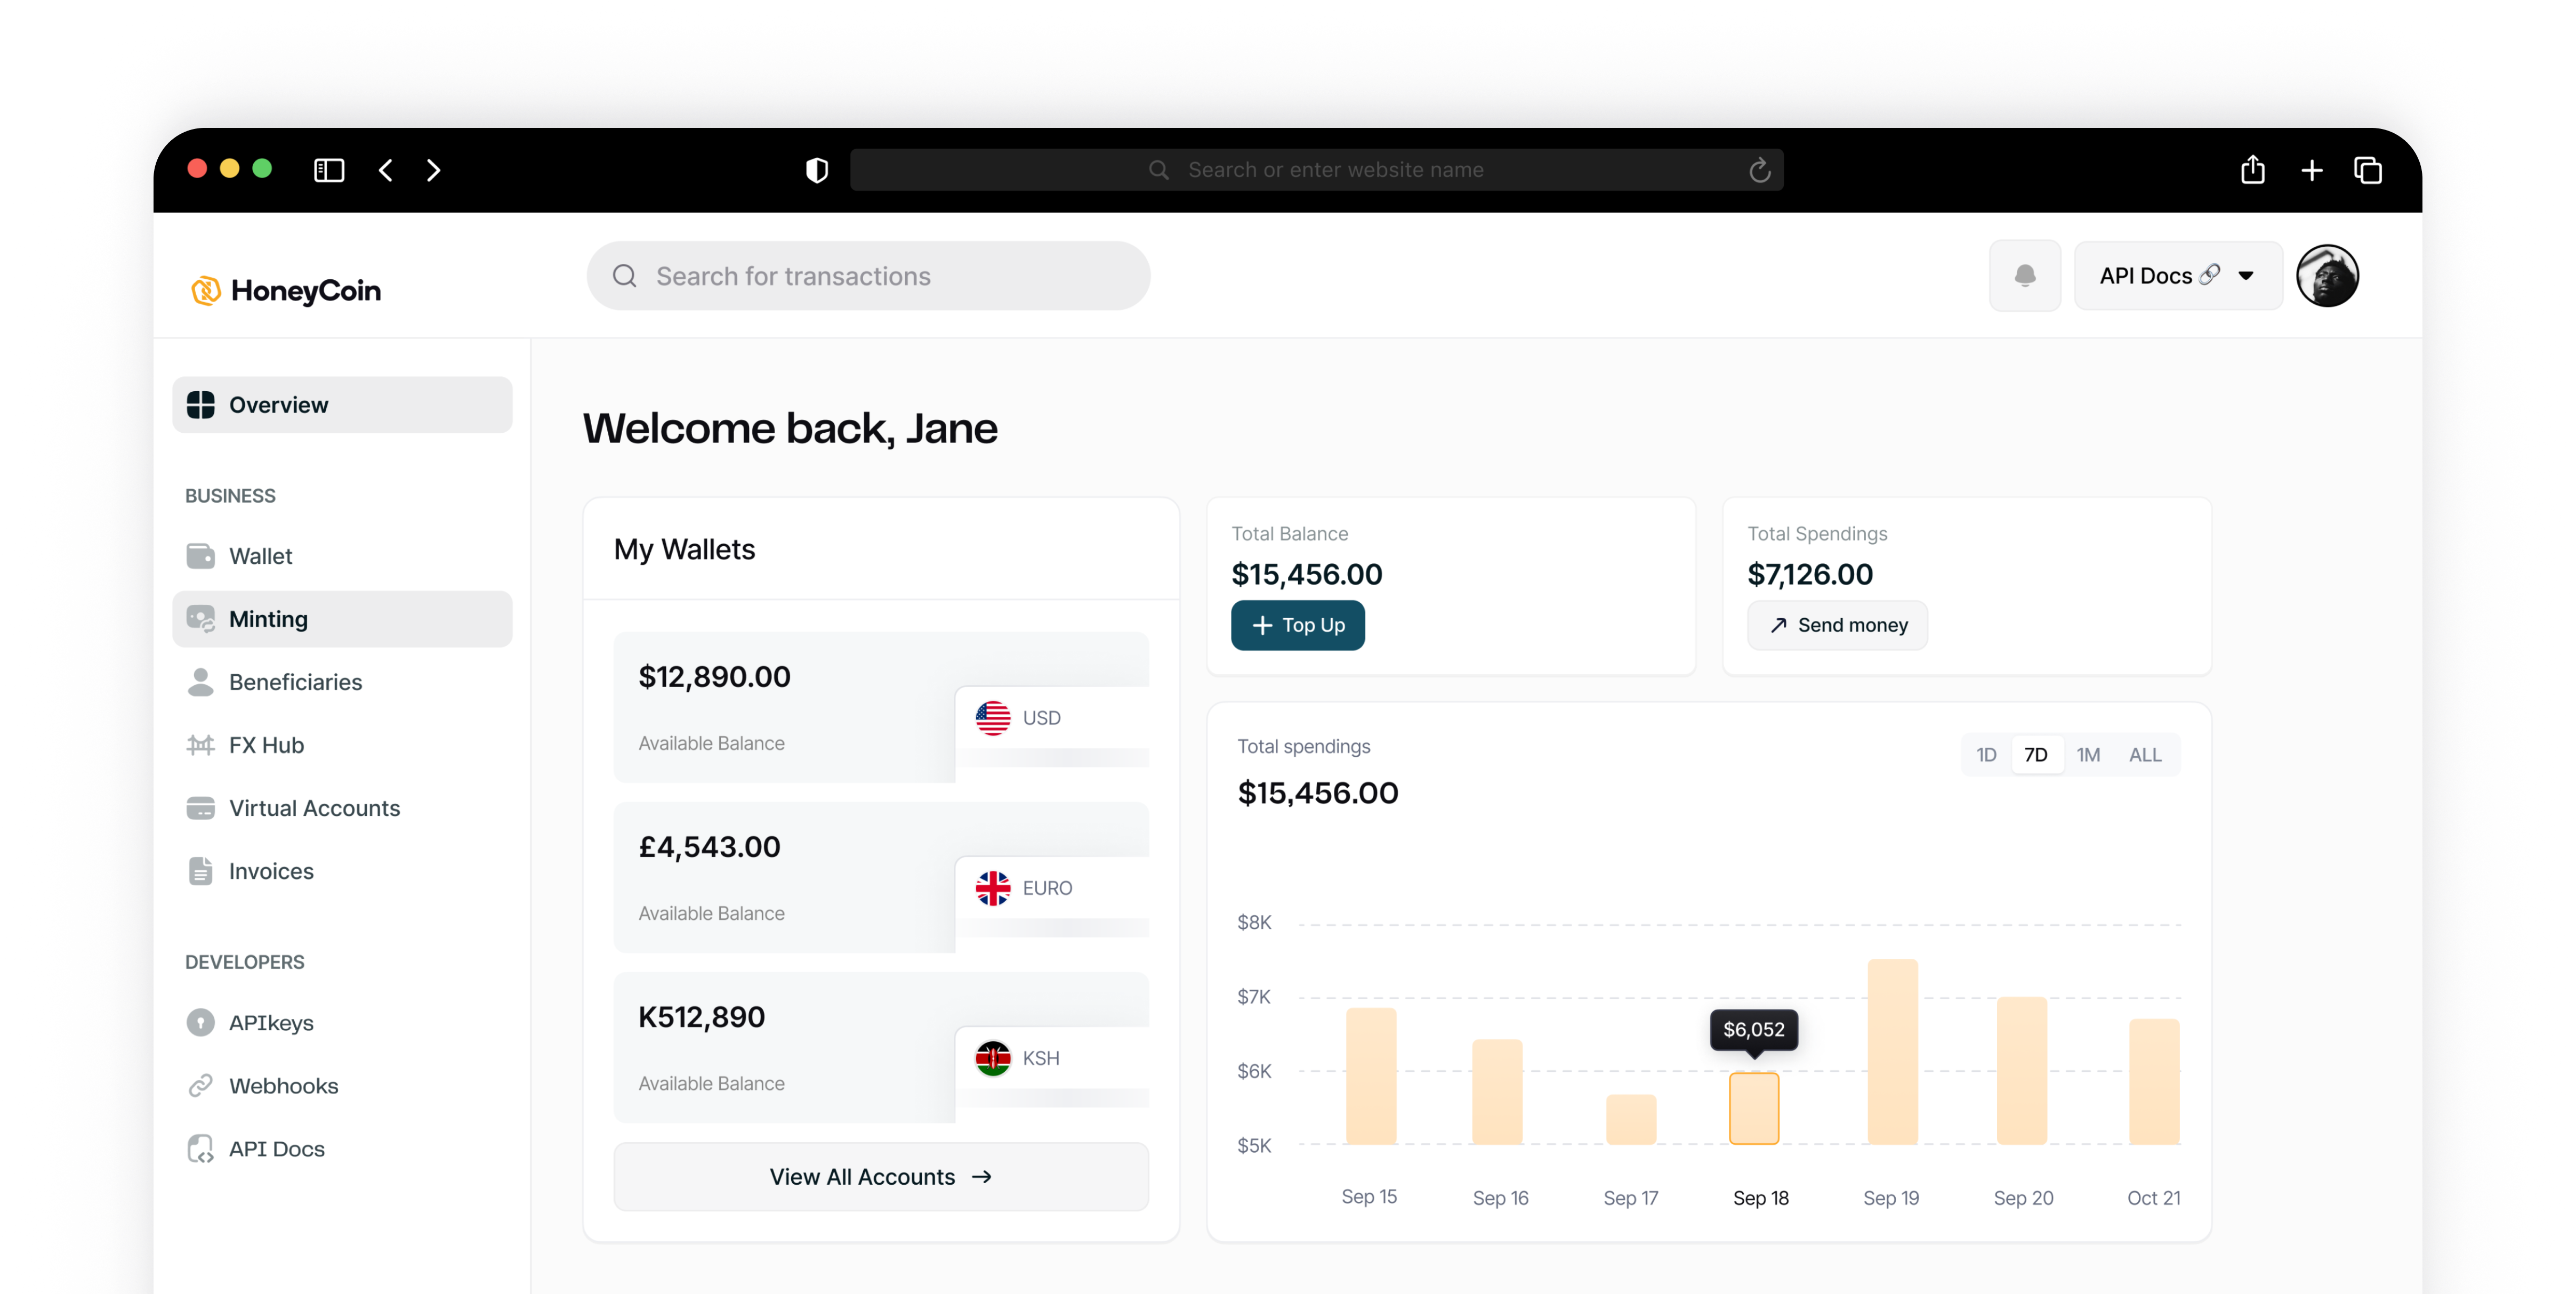Open the K512,890 wallet card
The height and width of the screenshot is (1294, 2576).
coord(881,1047)
